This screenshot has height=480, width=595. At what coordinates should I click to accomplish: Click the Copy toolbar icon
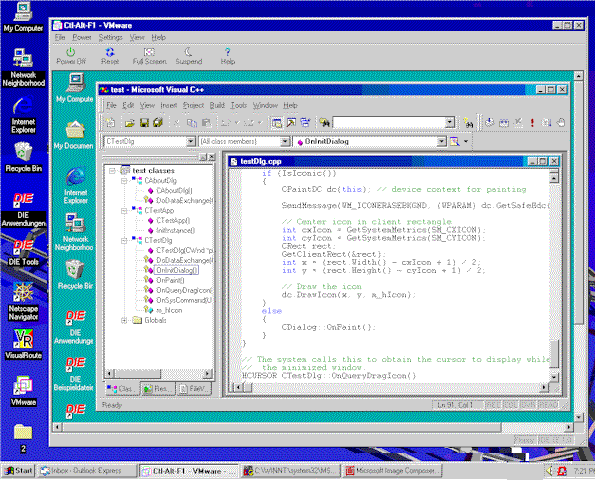point(192,123)
